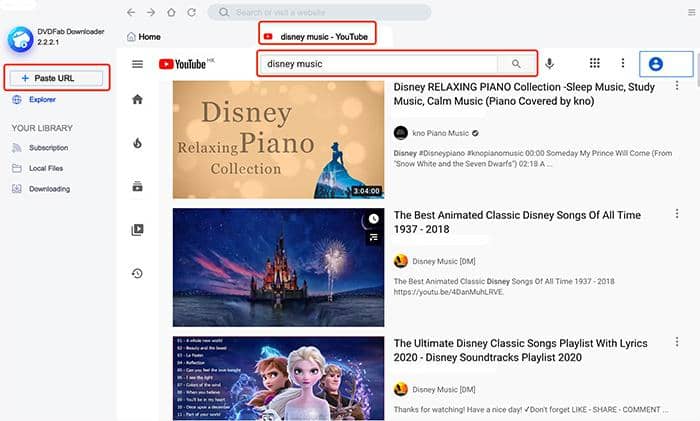The width and height of the screenshot is (700, 421).
Task: Click the DVDFab Downloader logo
Action: click(21, 39)
